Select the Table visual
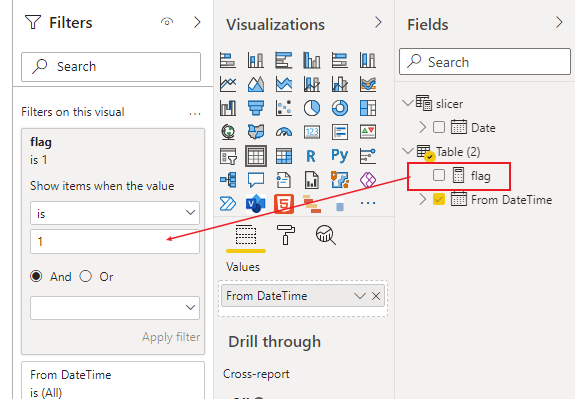The image size is (575, 399). pos(256,156)
